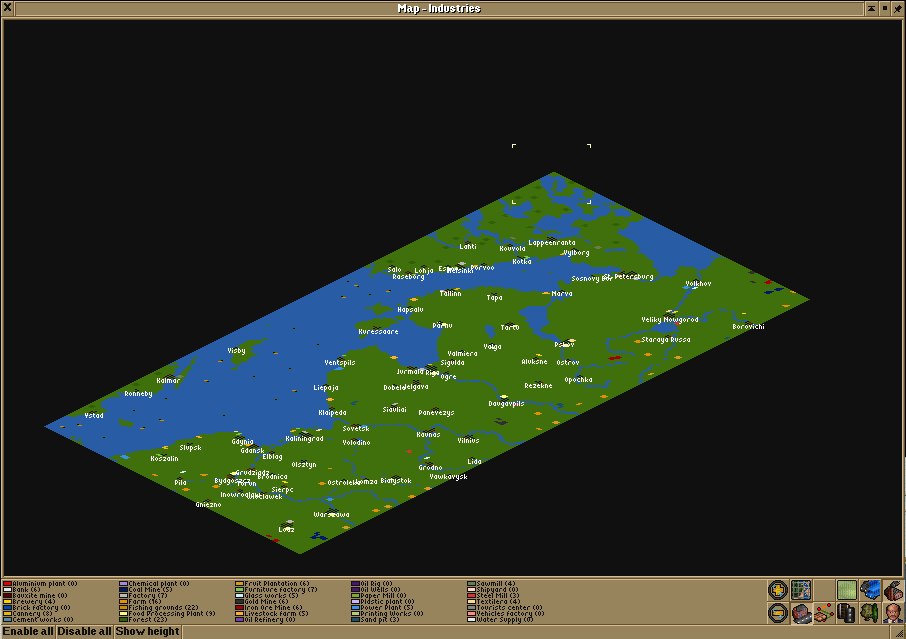Click Lappeenranta town label on map
Screen dimensions: 906x639
pos(552,243)
